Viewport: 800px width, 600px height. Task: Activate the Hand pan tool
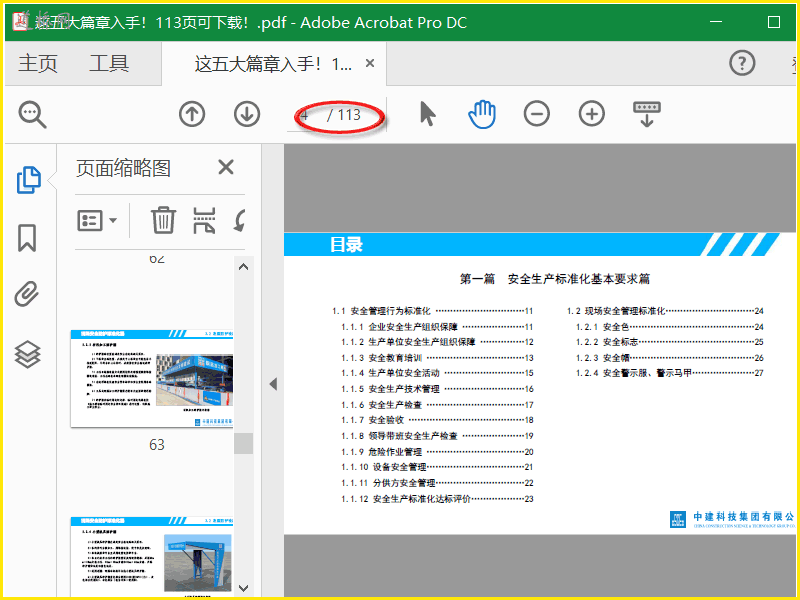pyautogui.click(x=482, y=114)
